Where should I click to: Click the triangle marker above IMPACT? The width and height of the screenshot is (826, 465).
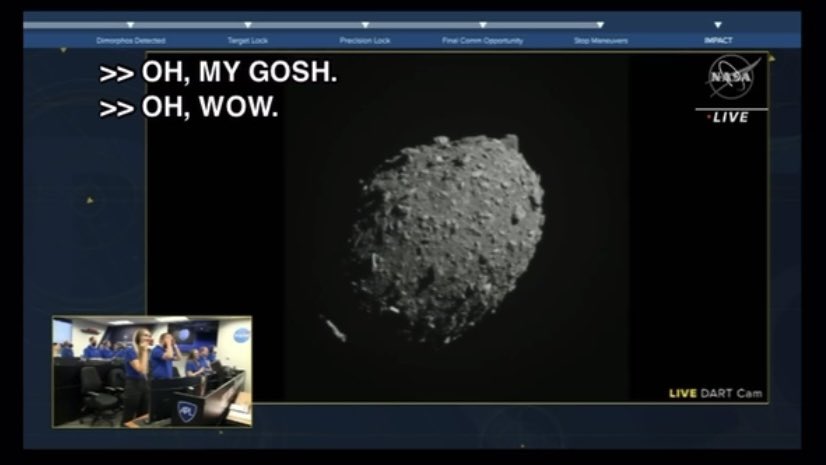pos(717,25)
